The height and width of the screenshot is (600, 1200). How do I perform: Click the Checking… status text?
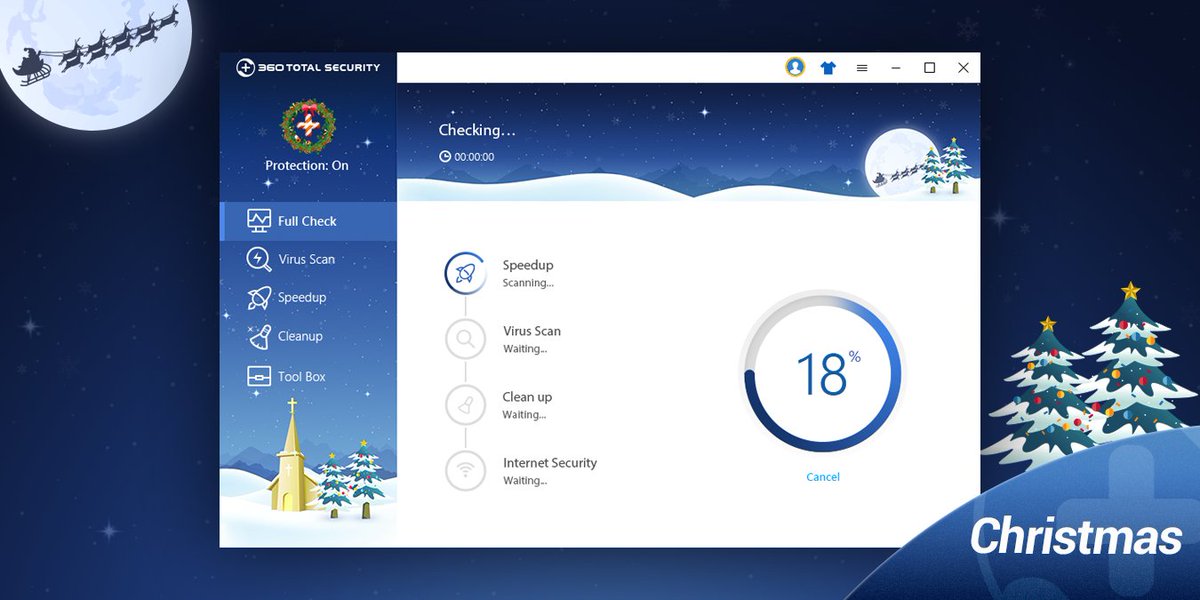pos(477,130)
